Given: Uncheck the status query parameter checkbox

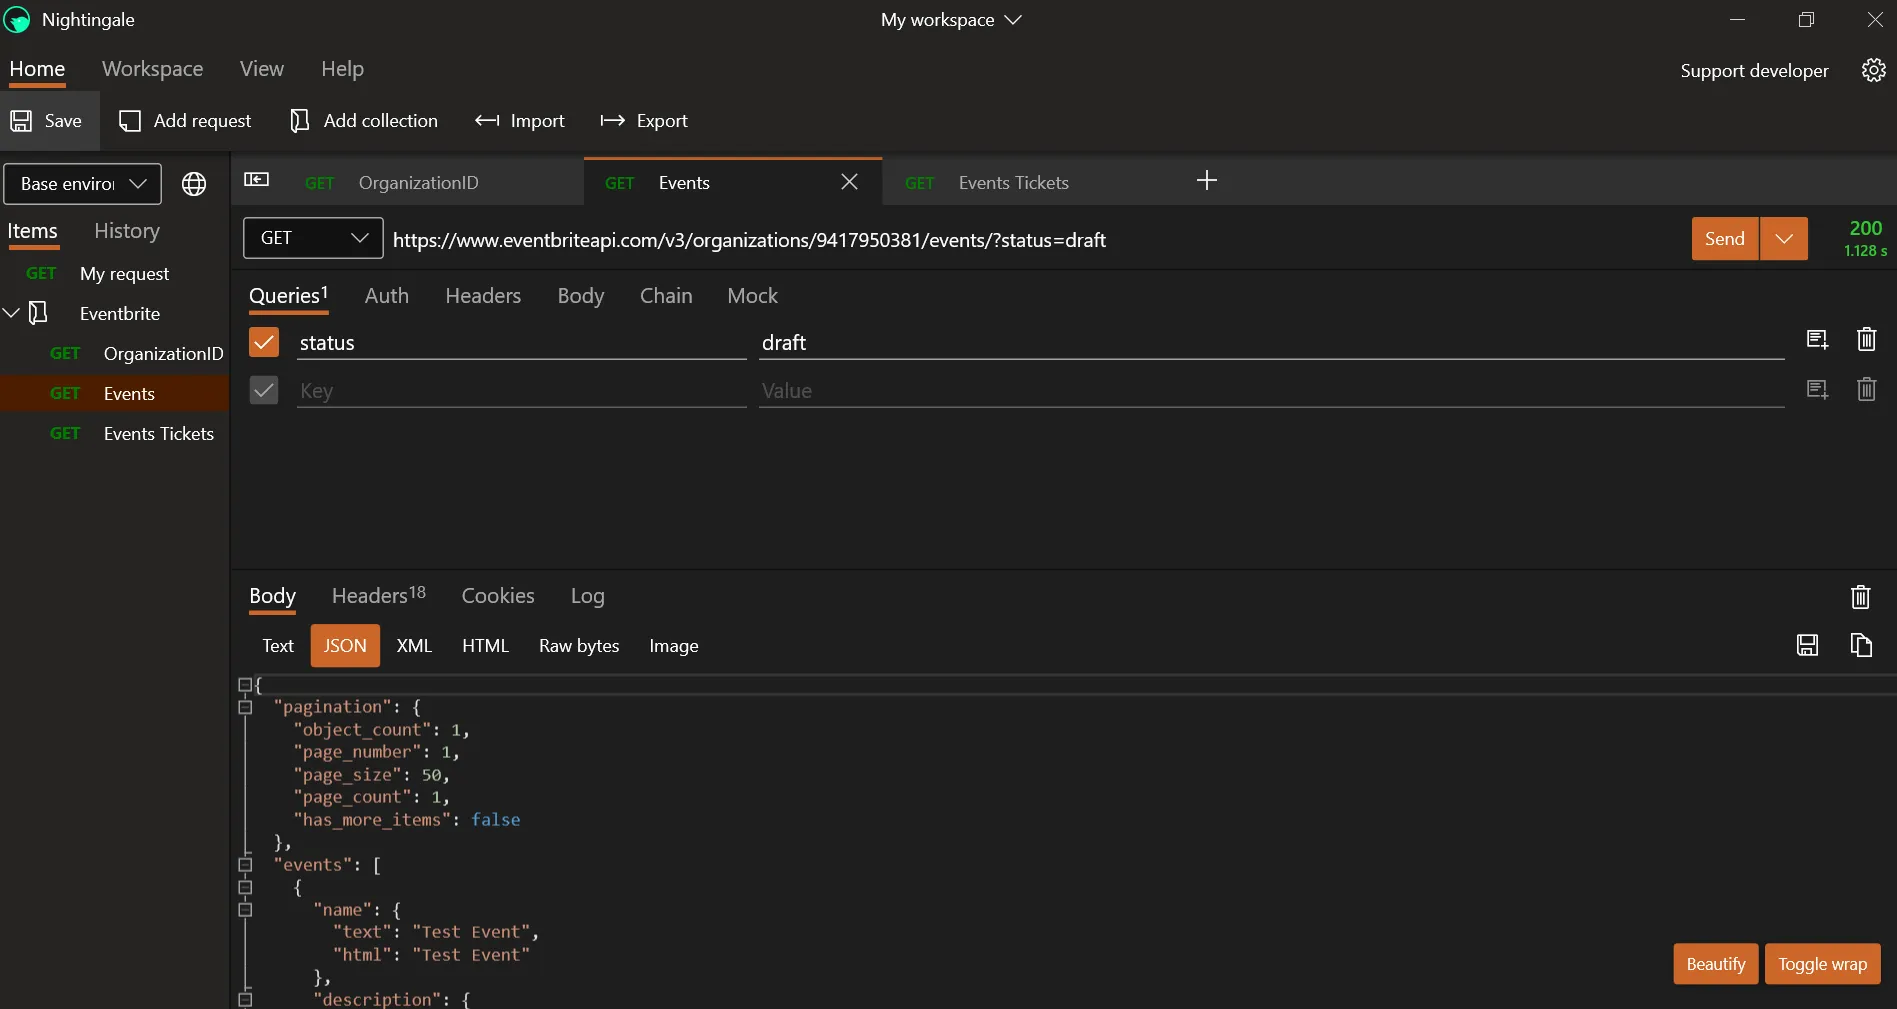Looking at the screenshot, I should (264, 342).
